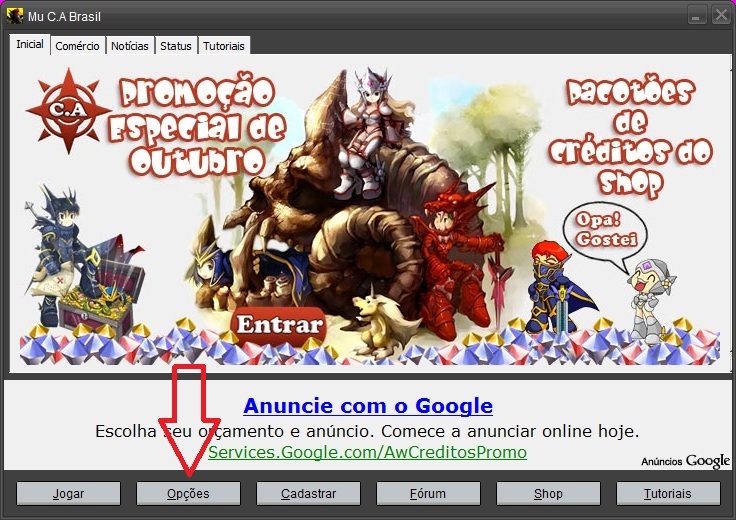
Task: Click the 'Anúncios Google' ad label
Action: coord(685,461)
